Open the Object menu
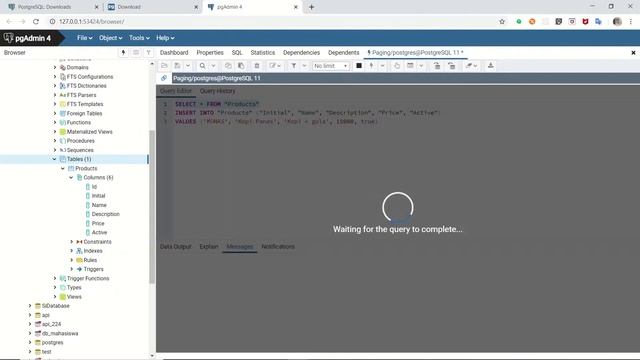Viewport: 640px width, 360px height. click(x=110, y=38)
